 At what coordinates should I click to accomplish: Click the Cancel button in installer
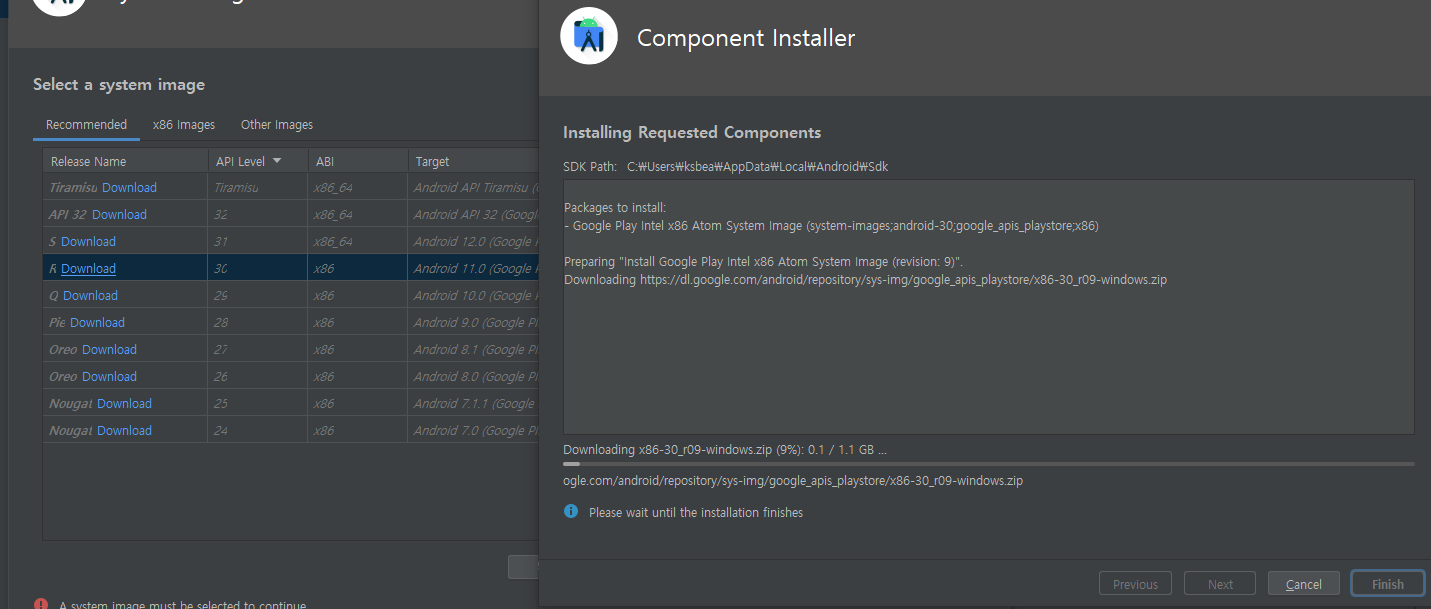(x=1303, y=584)
